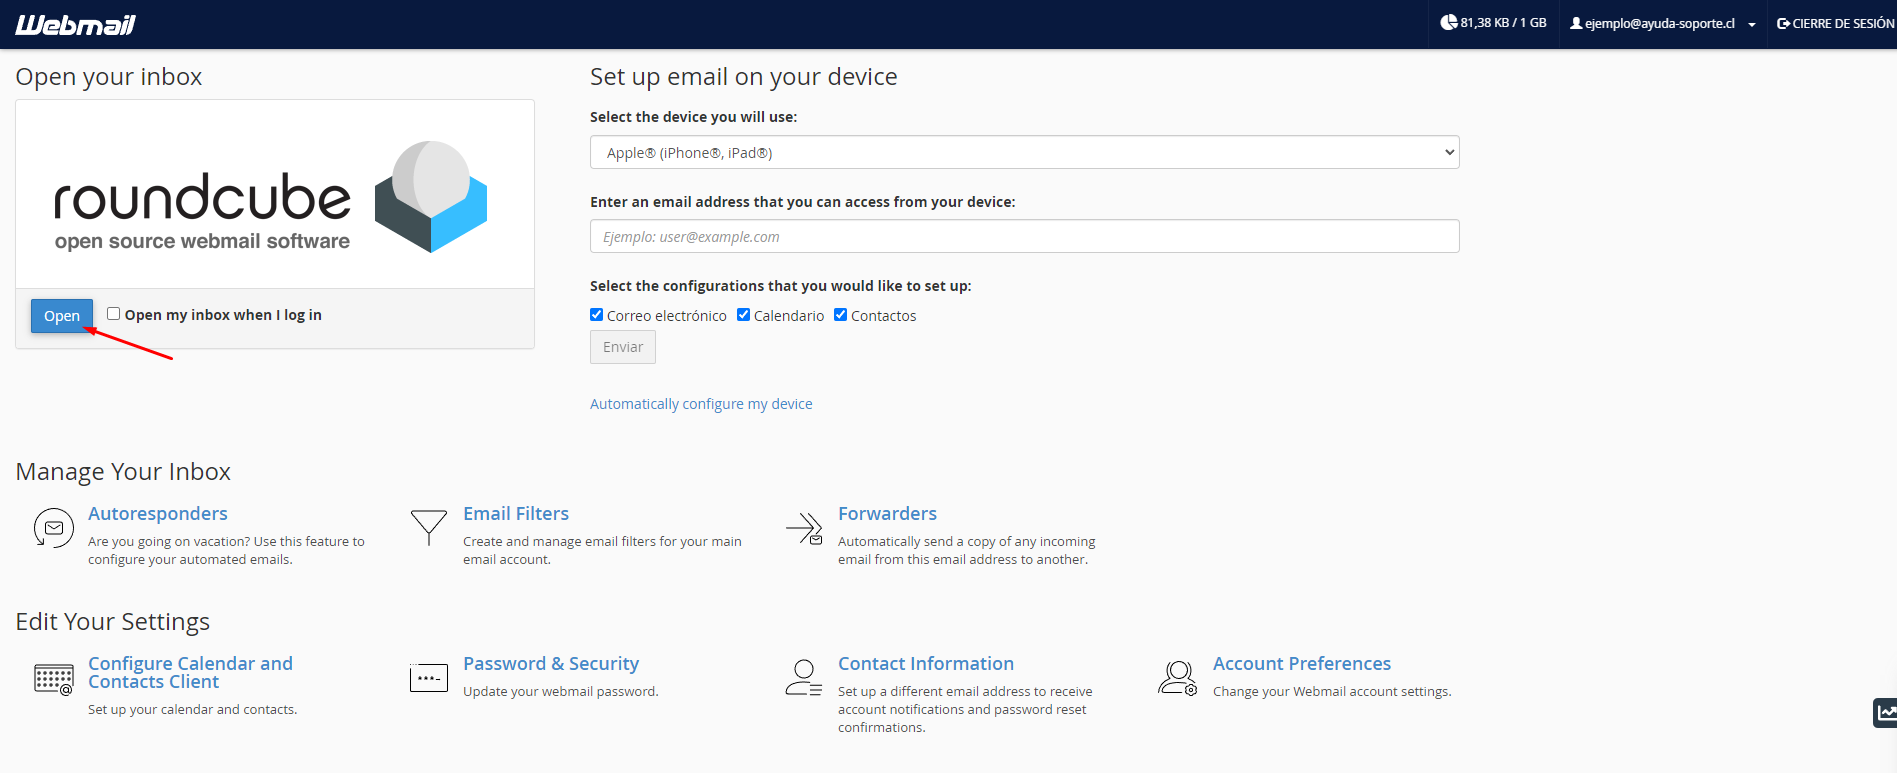Click the disk usage pie icon
The image size is (1897, 773).
(1448, 22)
